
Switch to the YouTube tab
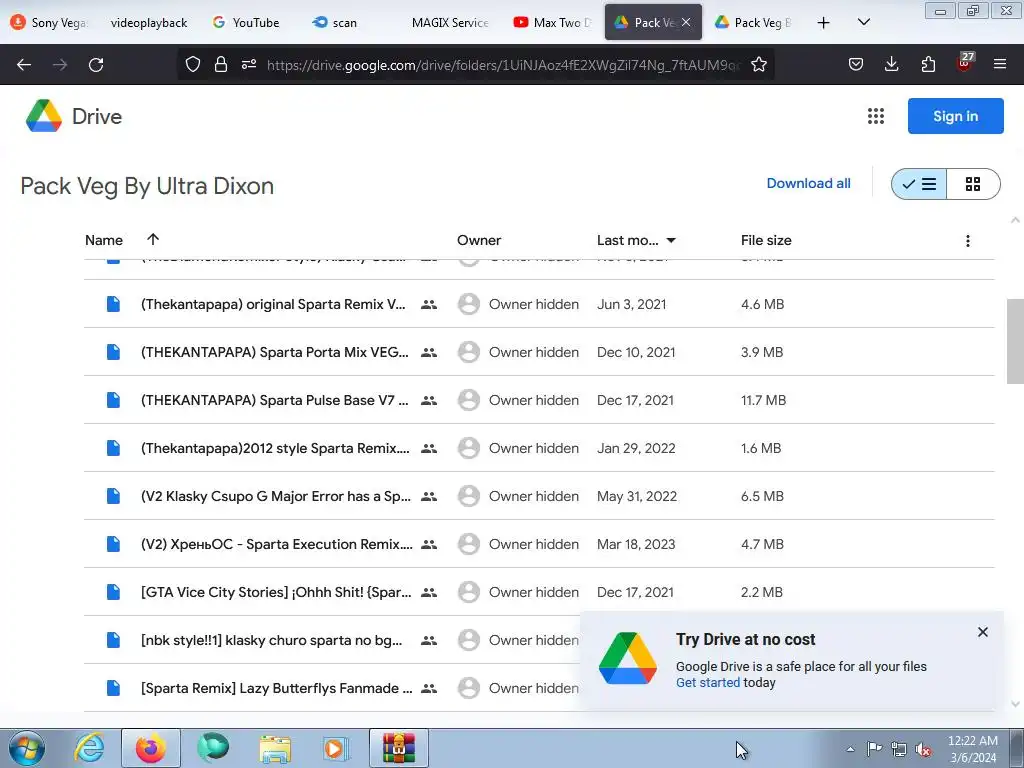(246, 22)
